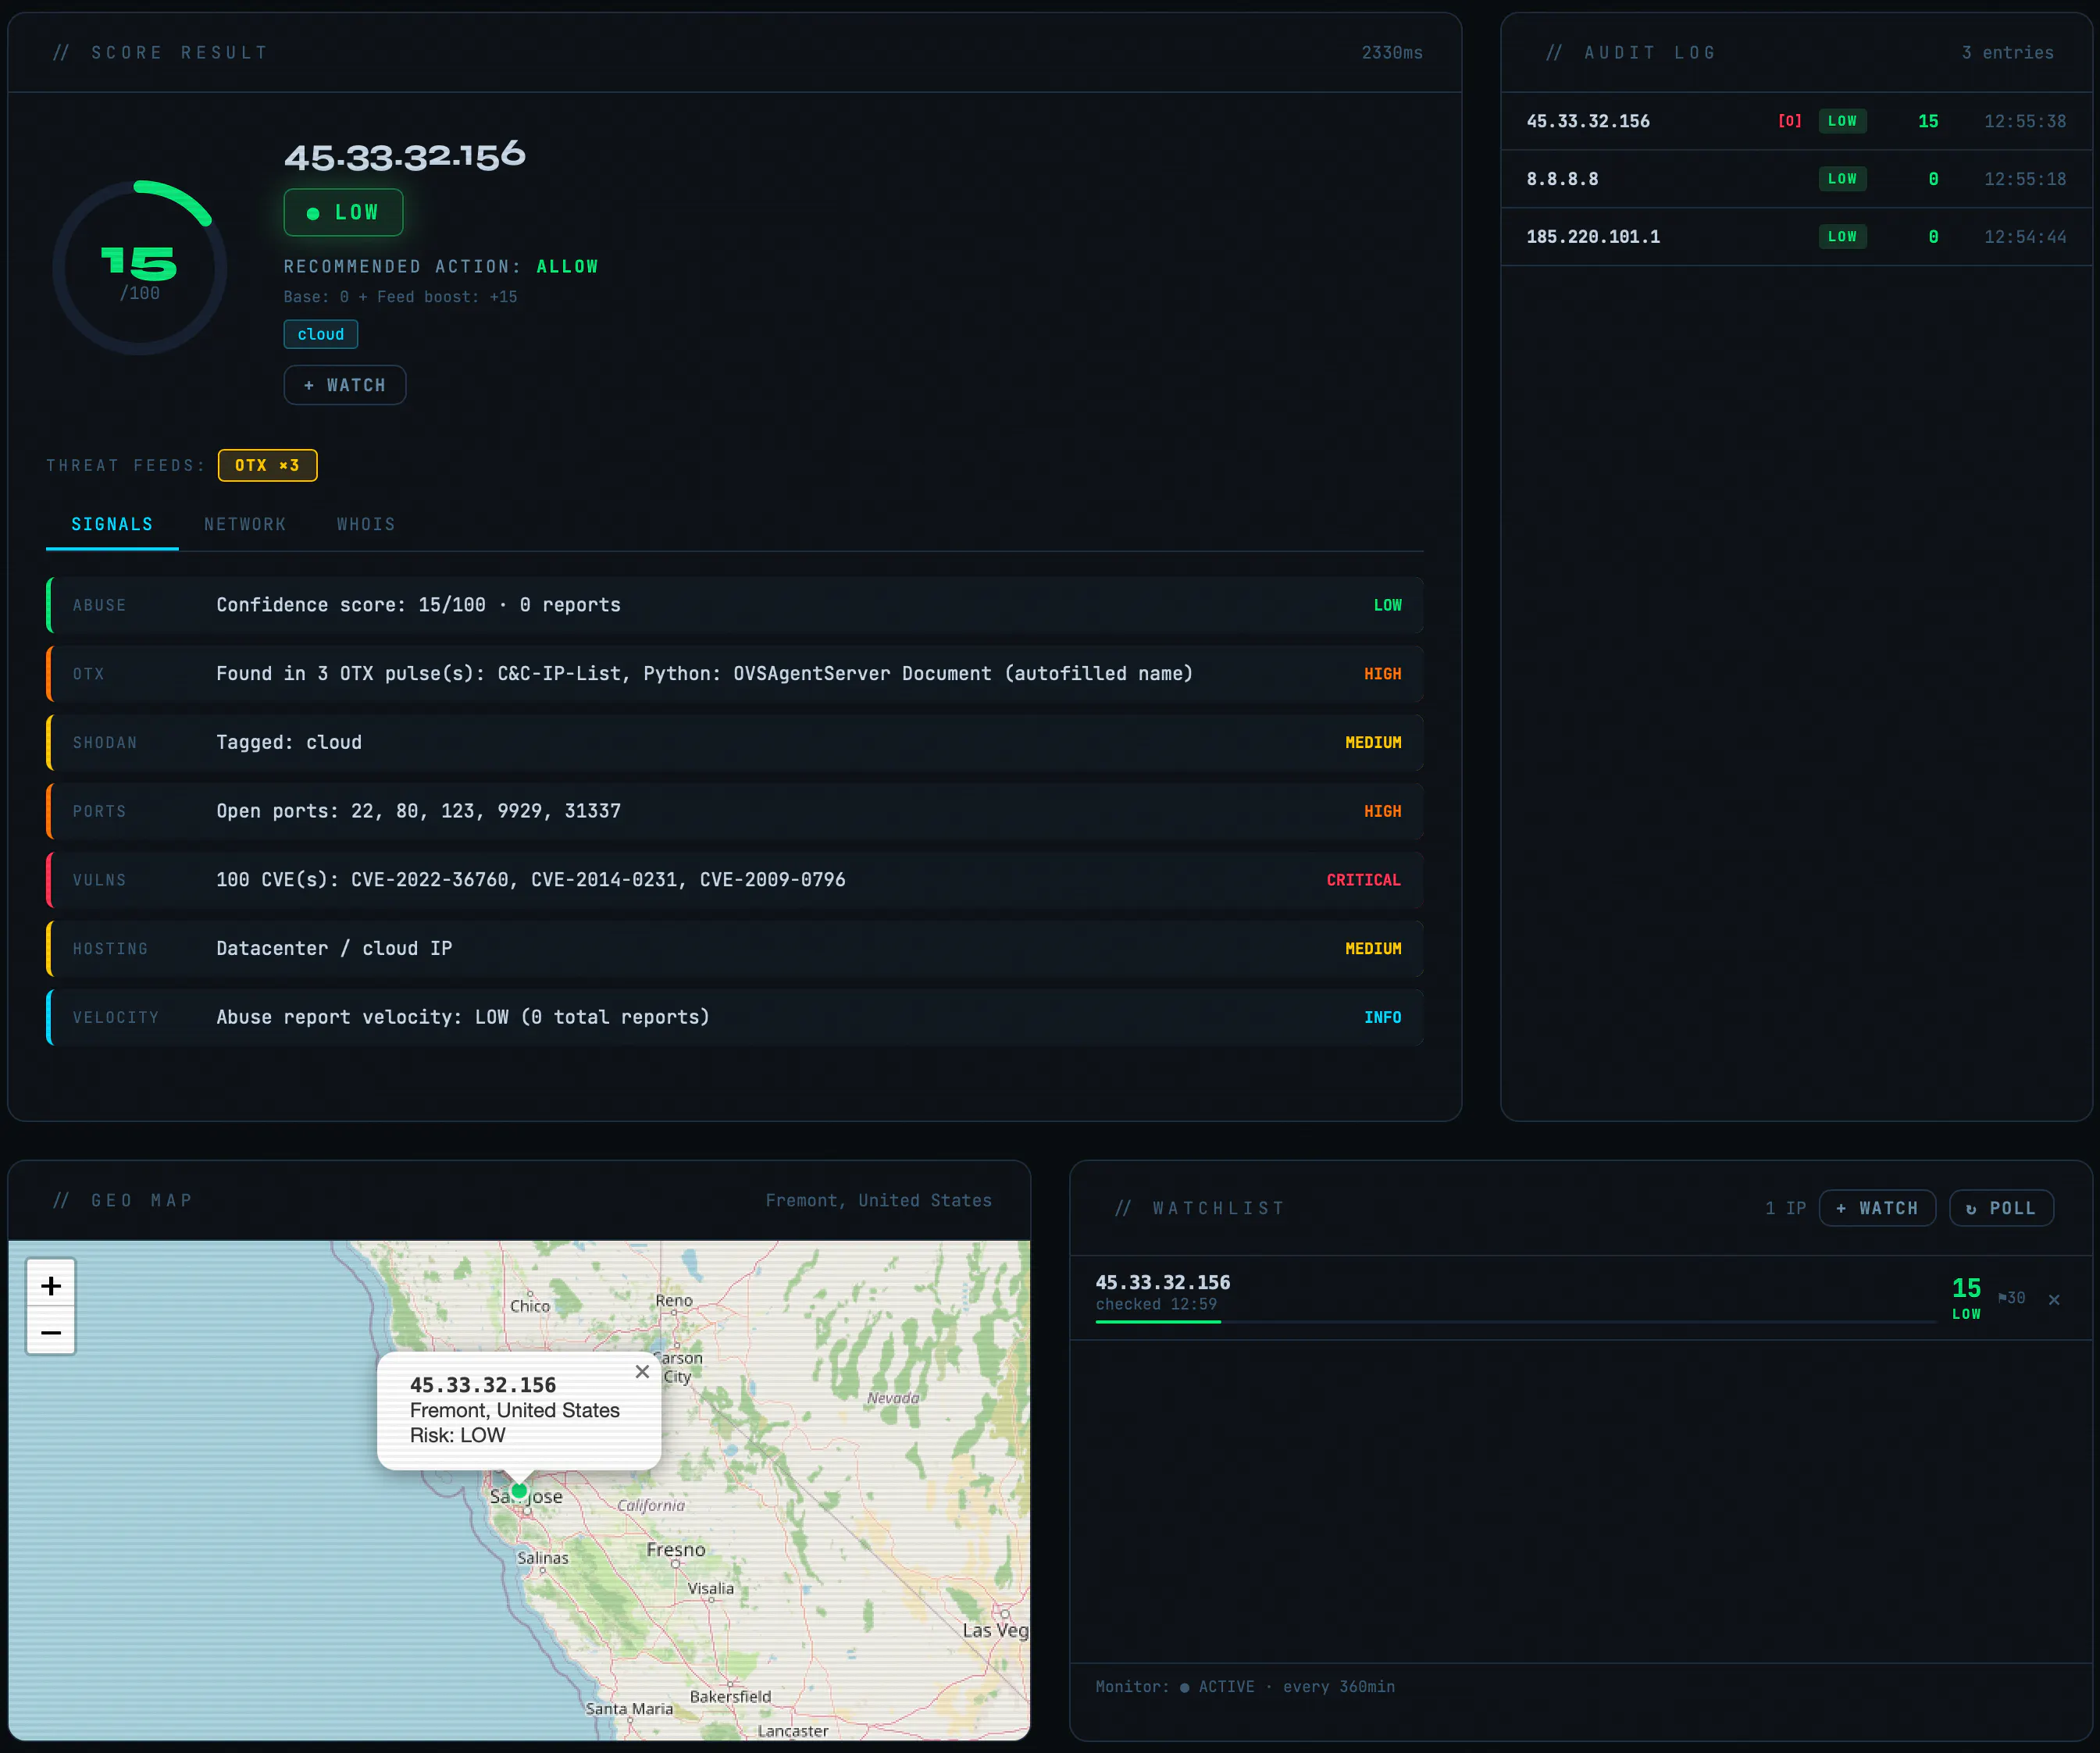Select audit log entry 8.8.8.8
Image resolution: width=2100 pixels, height=1753 pixels.
tap(1796, 179)
